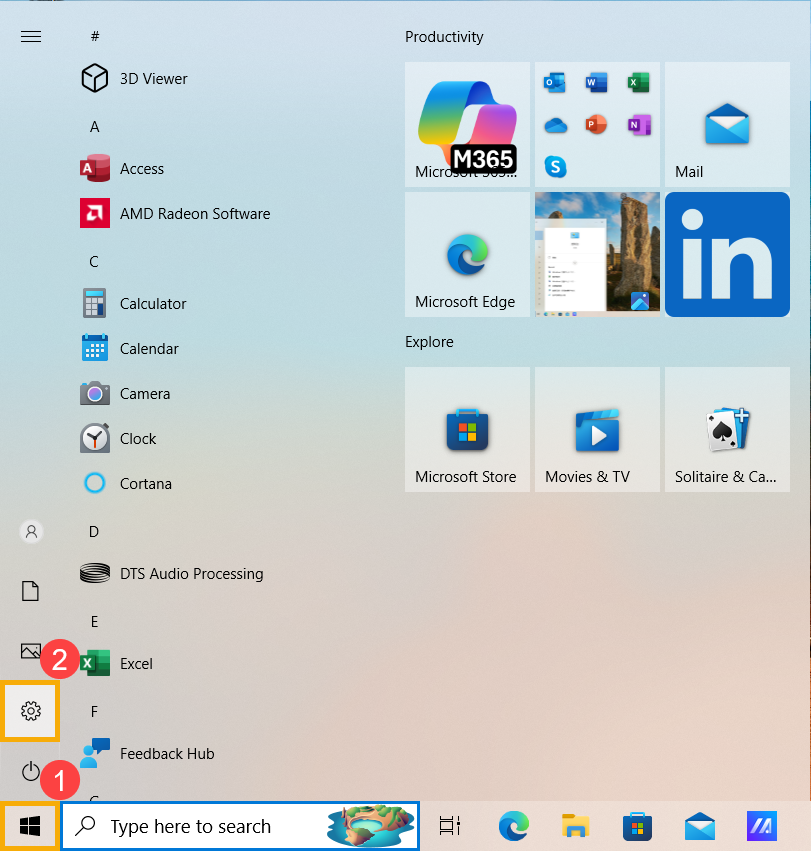
Task: Open the user account menu
Action: click(31, 531)
